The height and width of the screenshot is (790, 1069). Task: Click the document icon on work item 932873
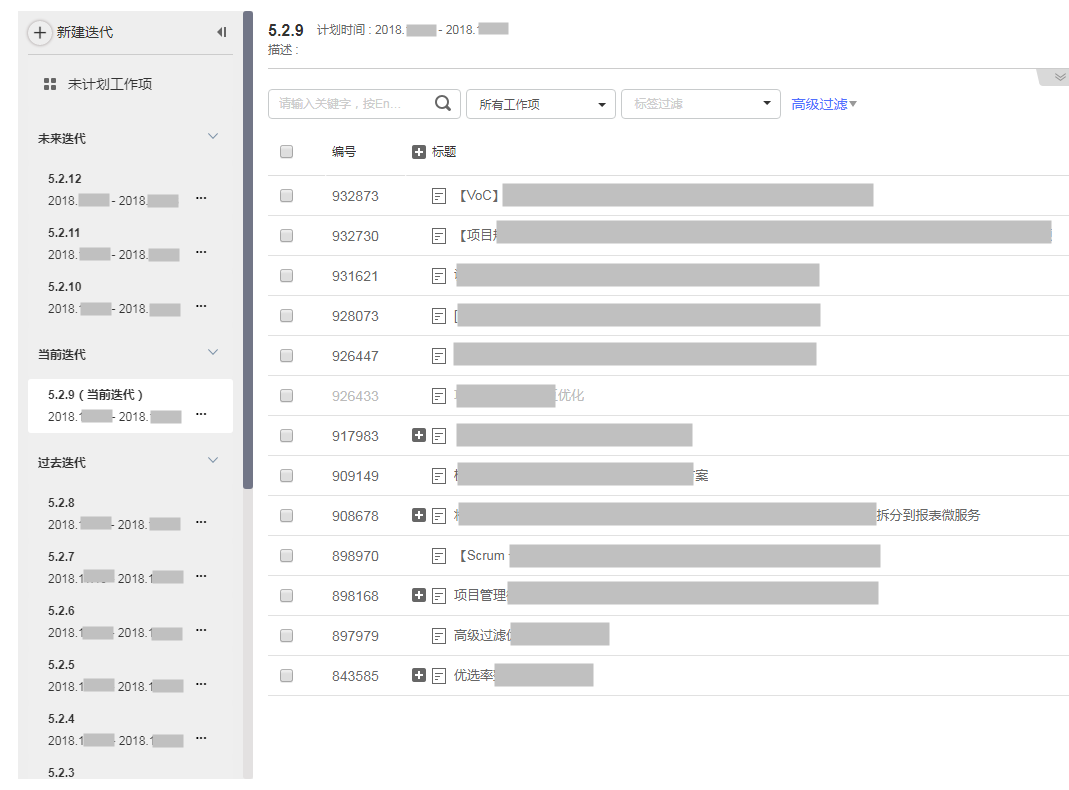point(438,195)
